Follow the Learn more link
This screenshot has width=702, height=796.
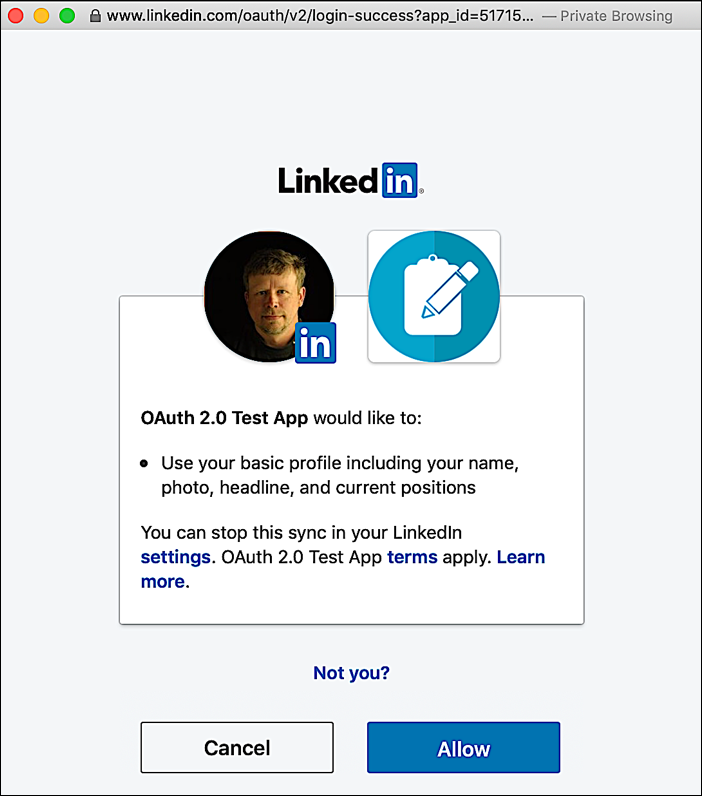coord(520,557)
